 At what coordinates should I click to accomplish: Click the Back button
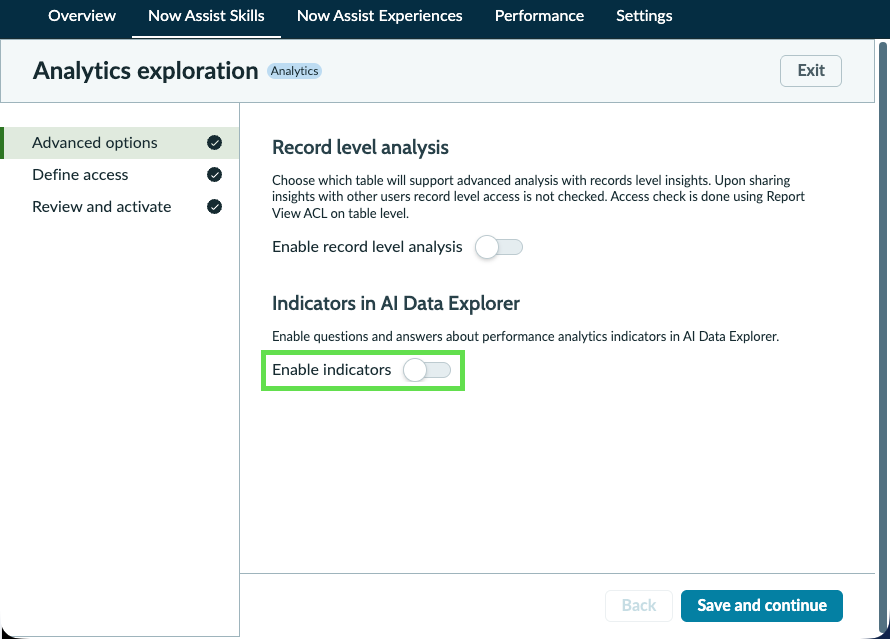(639, 606)
